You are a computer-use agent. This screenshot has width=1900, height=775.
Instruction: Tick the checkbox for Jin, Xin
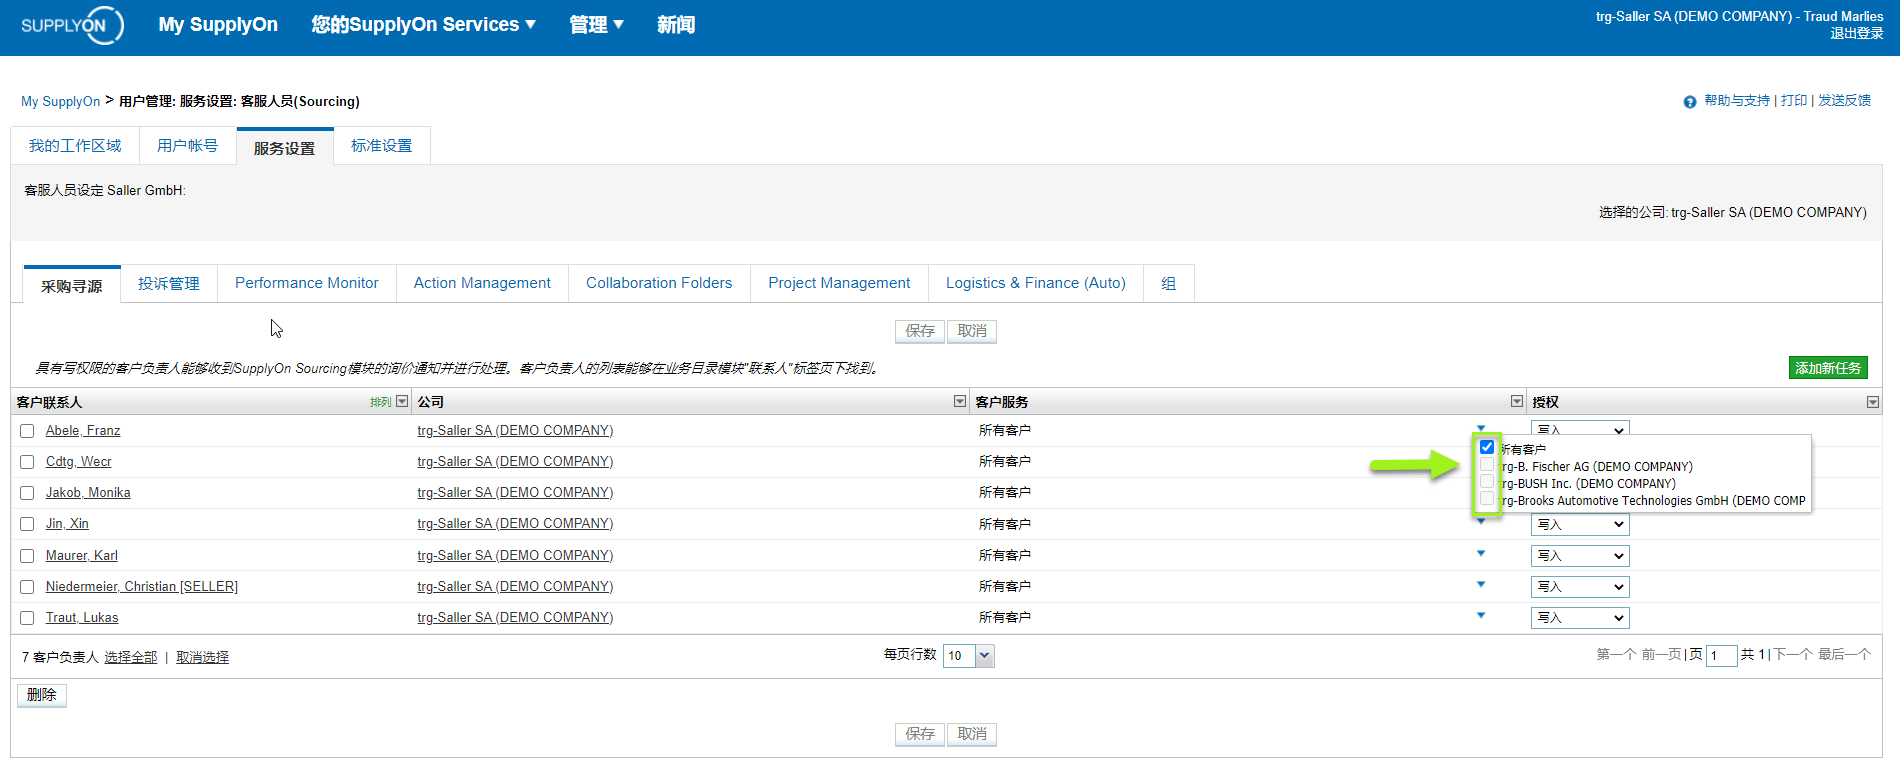click(x=27, y=524)
